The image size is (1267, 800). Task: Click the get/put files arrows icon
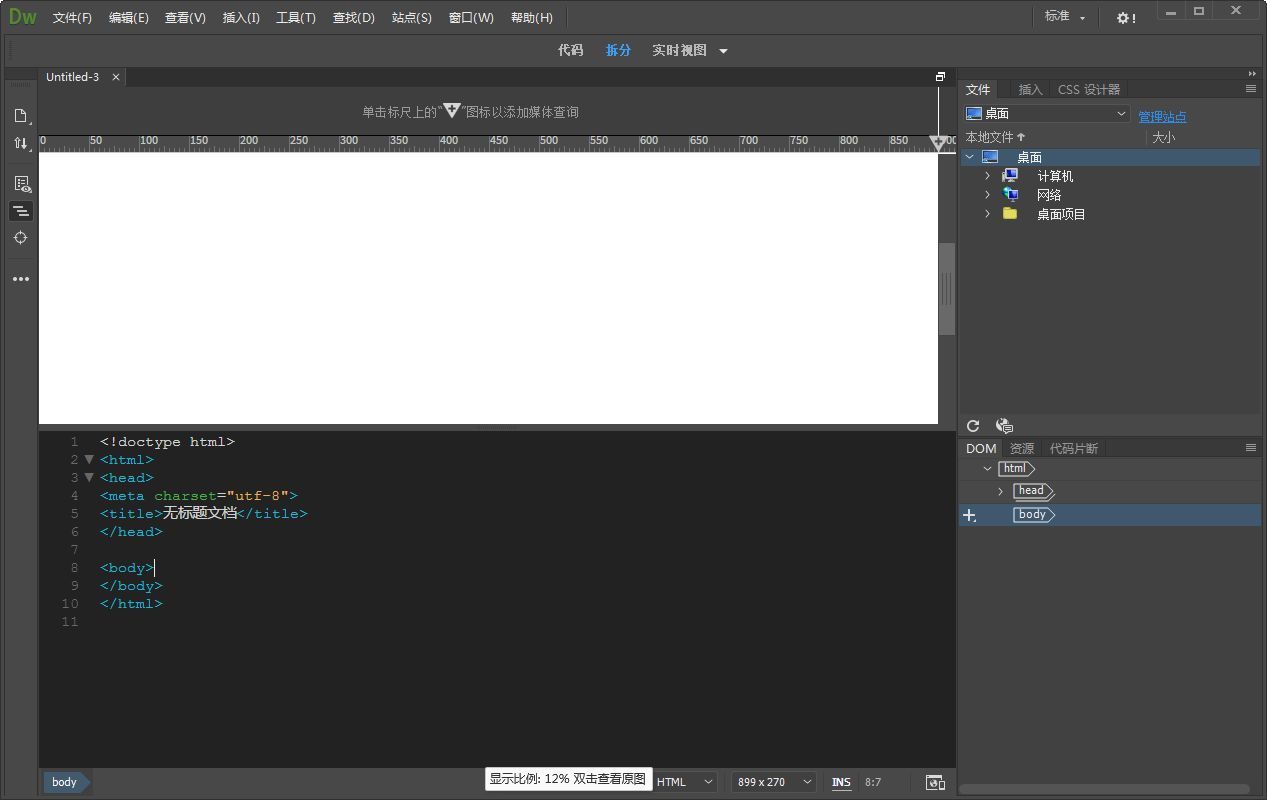point(20,143)
